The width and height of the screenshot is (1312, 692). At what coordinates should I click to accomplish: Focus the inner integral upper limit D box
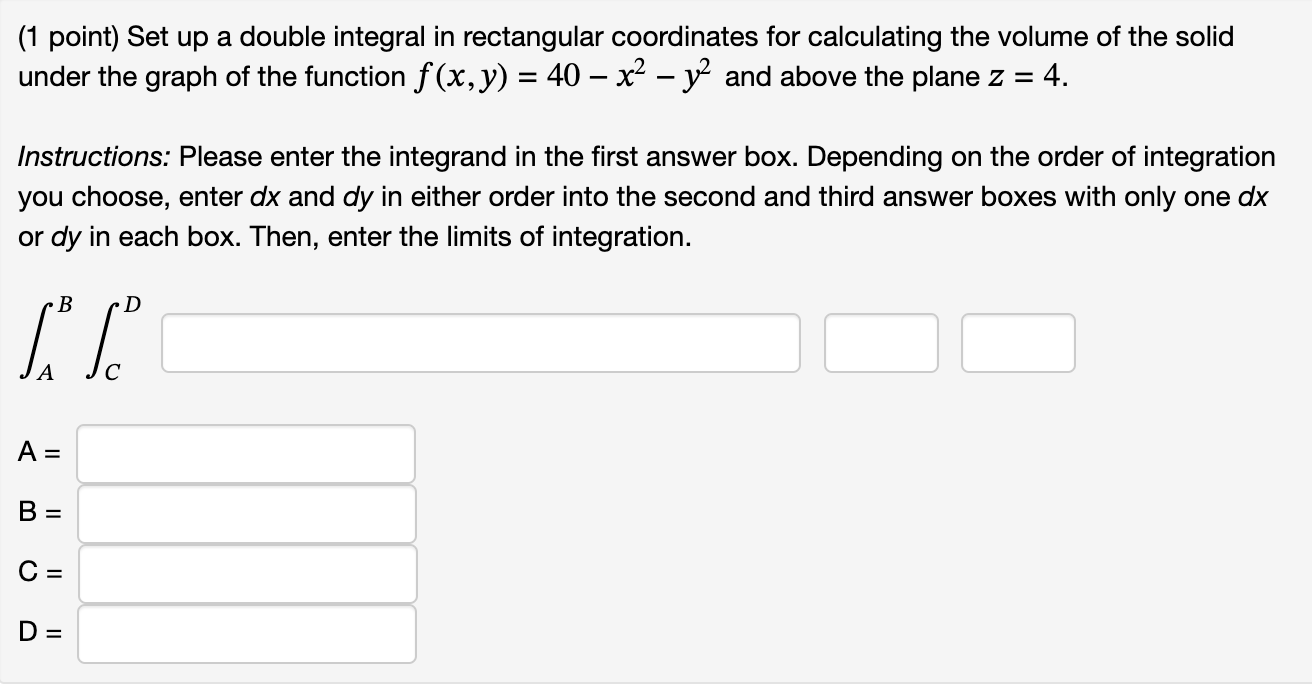tap(246, 633)
